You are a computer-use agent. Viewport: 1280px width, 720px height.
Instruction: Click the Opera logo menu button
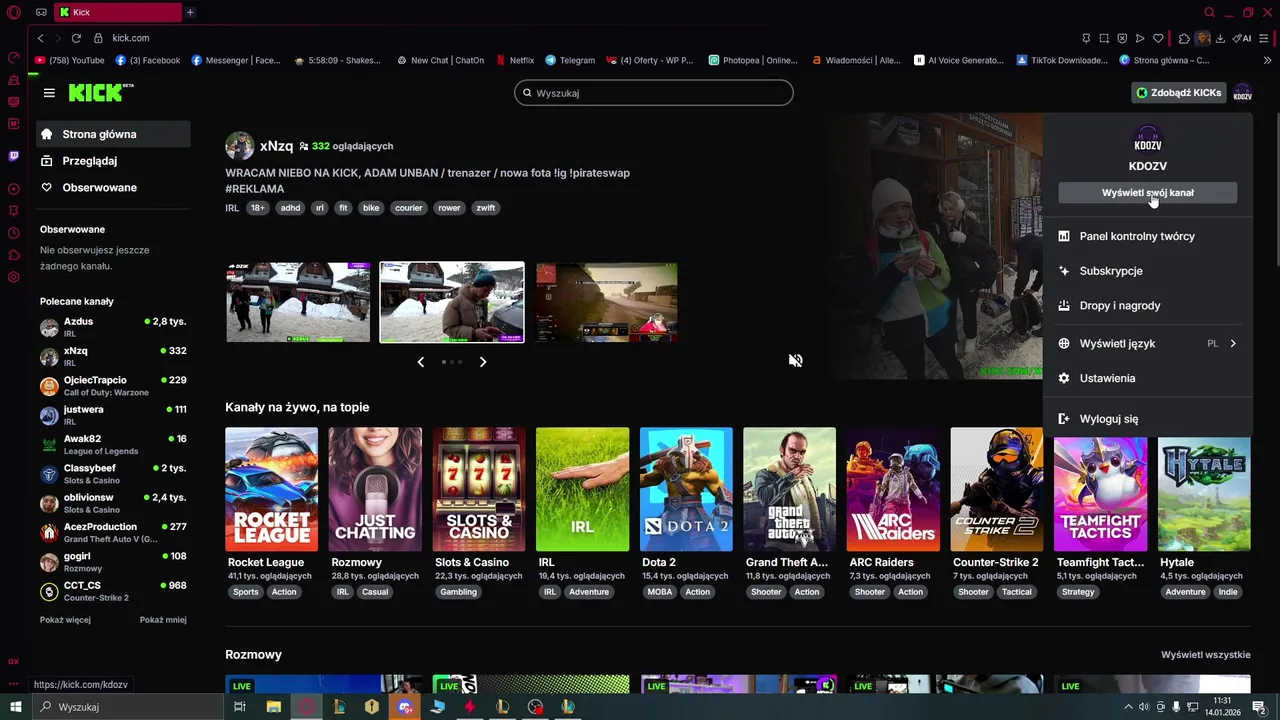(14, 12)
